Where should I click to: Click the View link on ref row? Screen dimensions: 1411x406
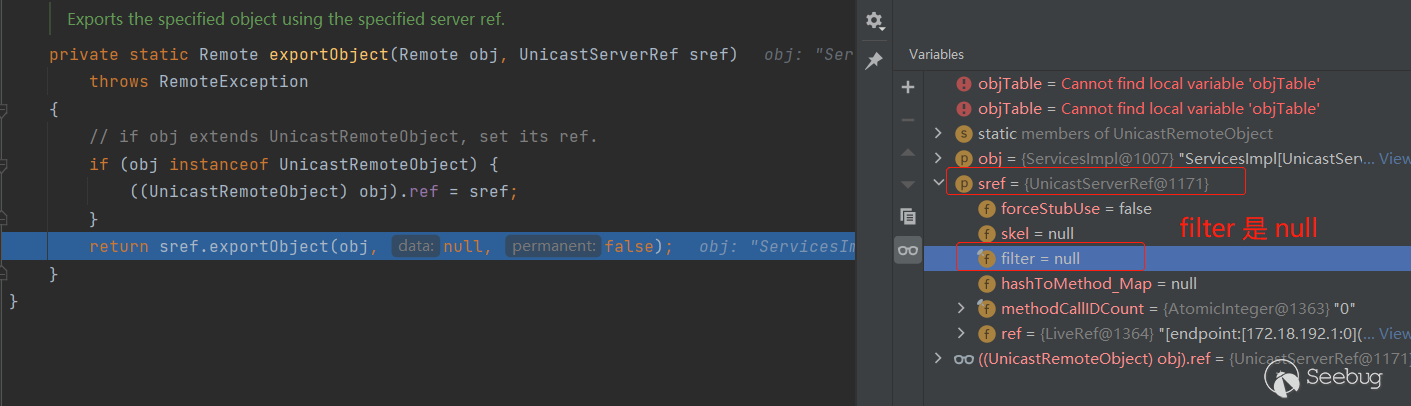(x=1394, y=333)
